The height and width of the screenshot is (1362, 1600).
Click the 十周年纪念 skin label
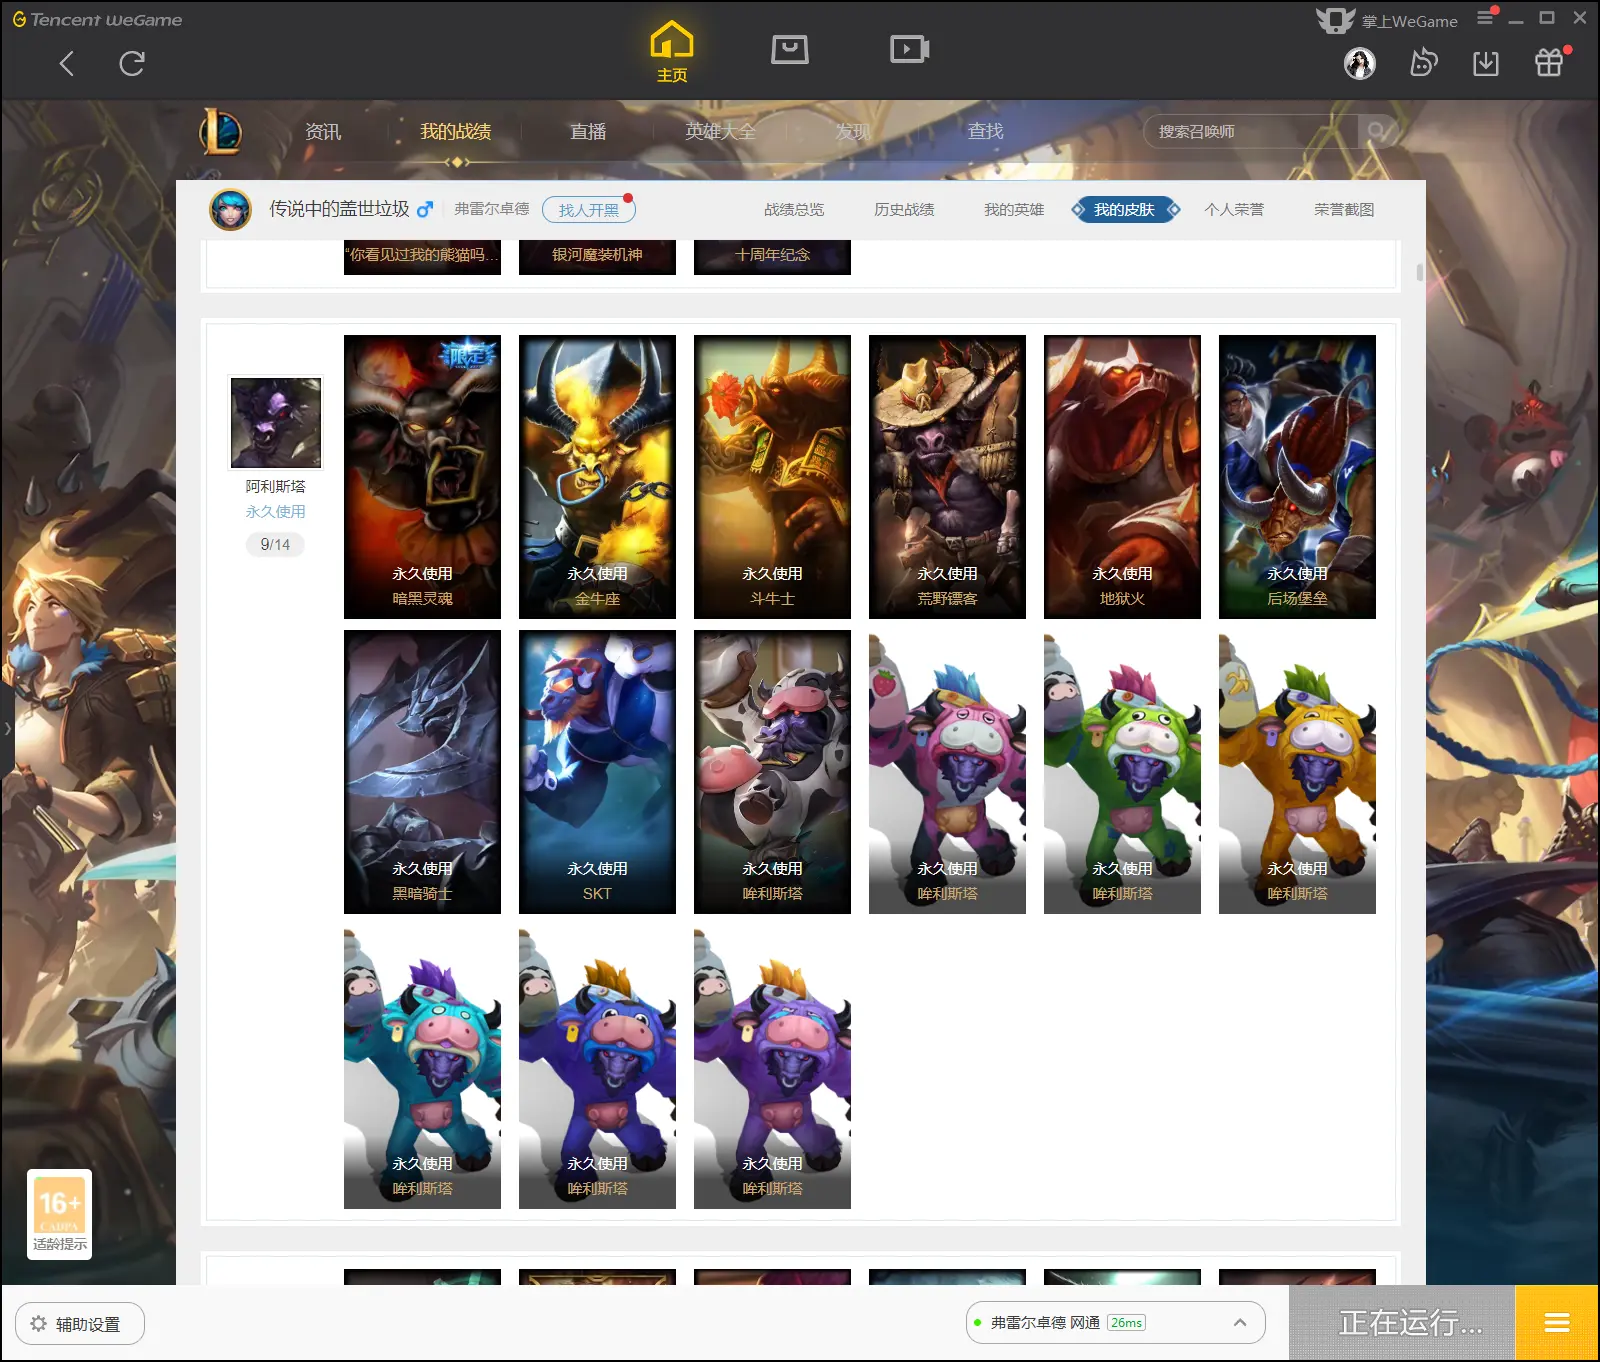pos(772,255)
